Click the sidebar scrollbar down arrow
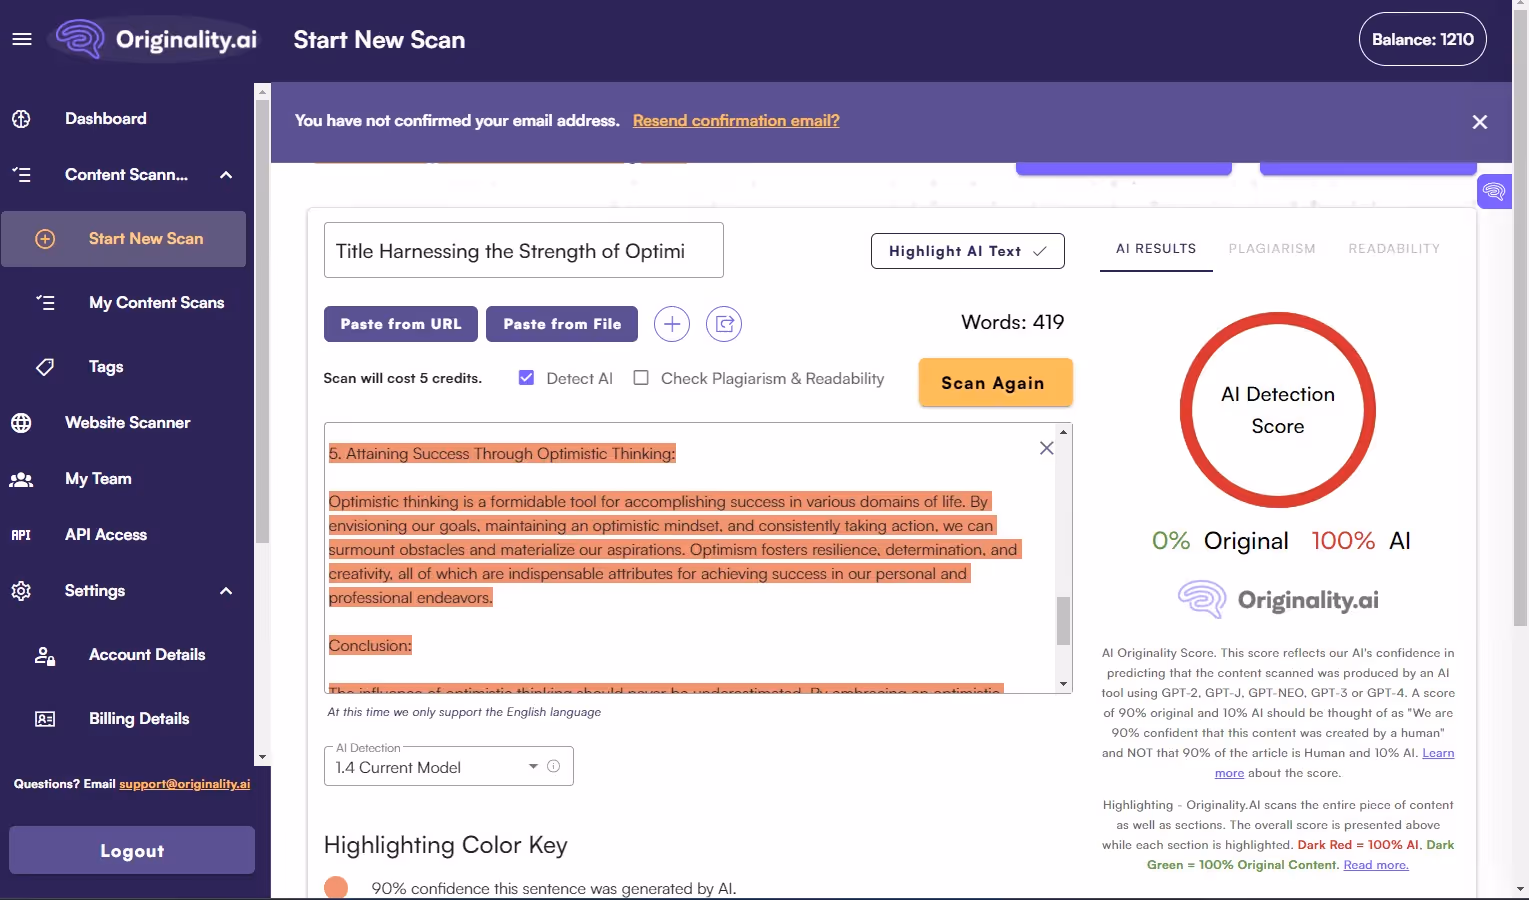This screenshot has height=900, width=1529. point(262,758)
